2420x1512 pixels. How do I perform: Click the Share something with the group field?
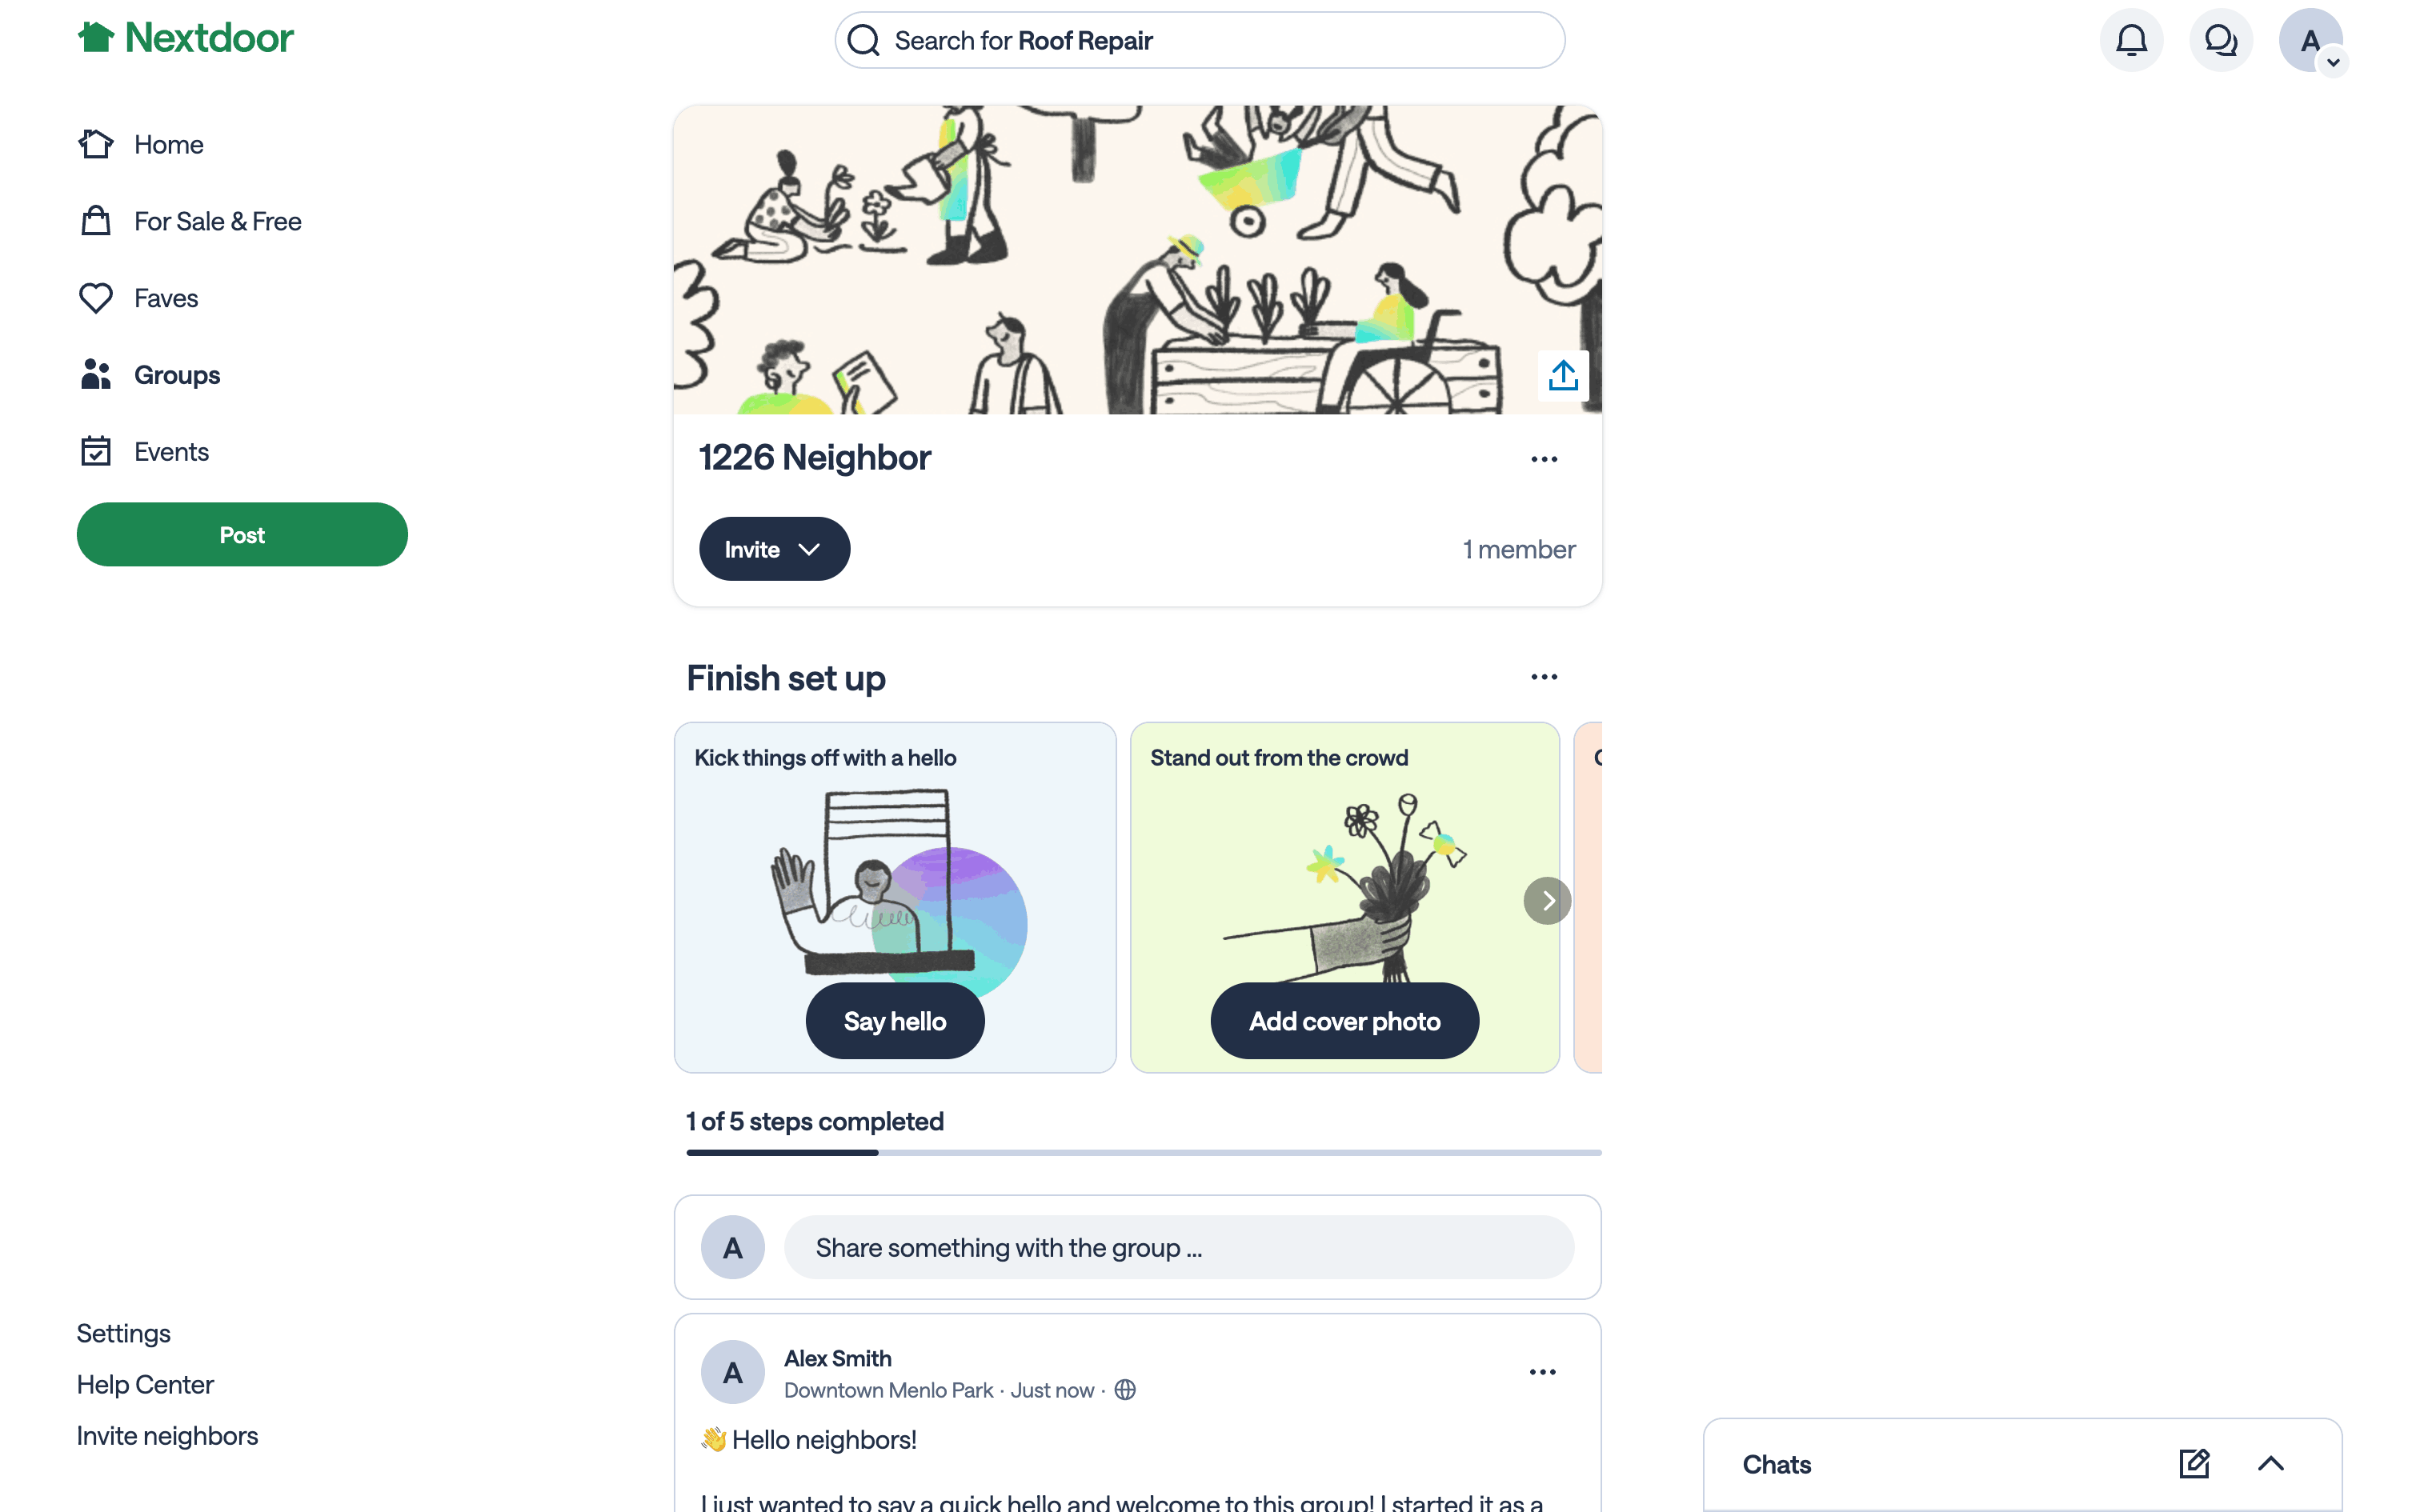1179,1247
